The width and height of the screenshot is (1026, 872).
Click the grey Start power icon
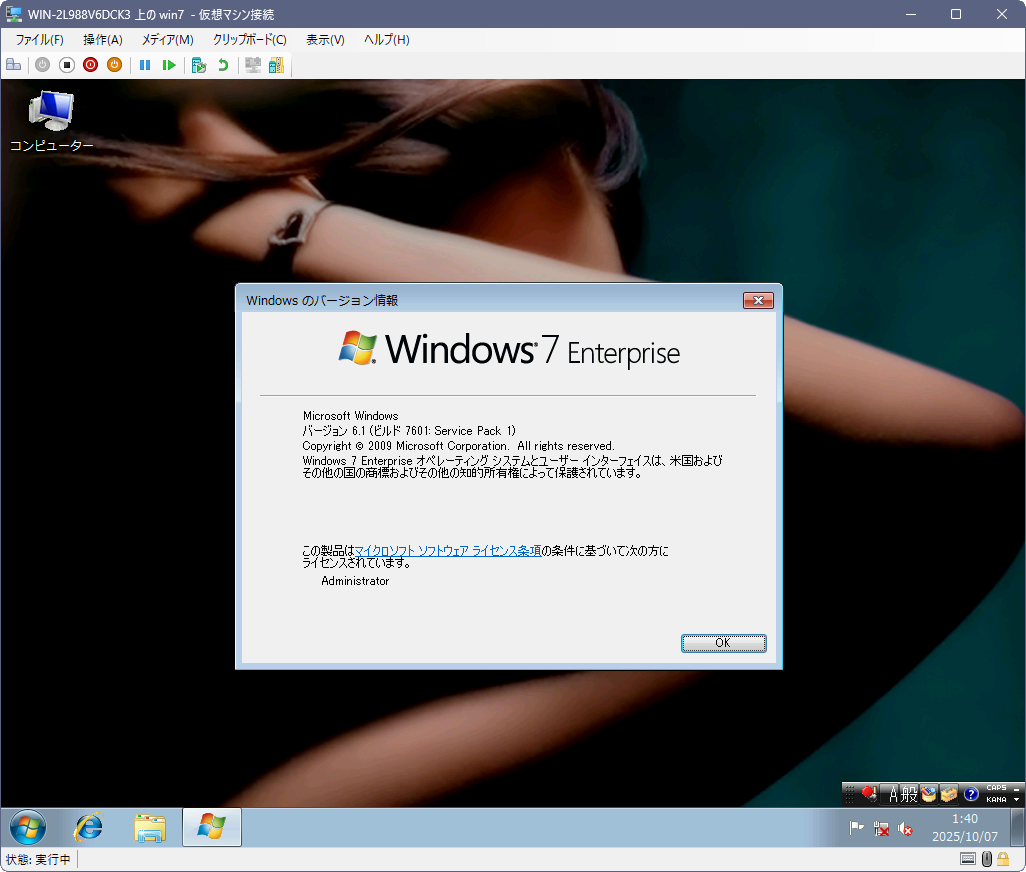tap(43, 65)
